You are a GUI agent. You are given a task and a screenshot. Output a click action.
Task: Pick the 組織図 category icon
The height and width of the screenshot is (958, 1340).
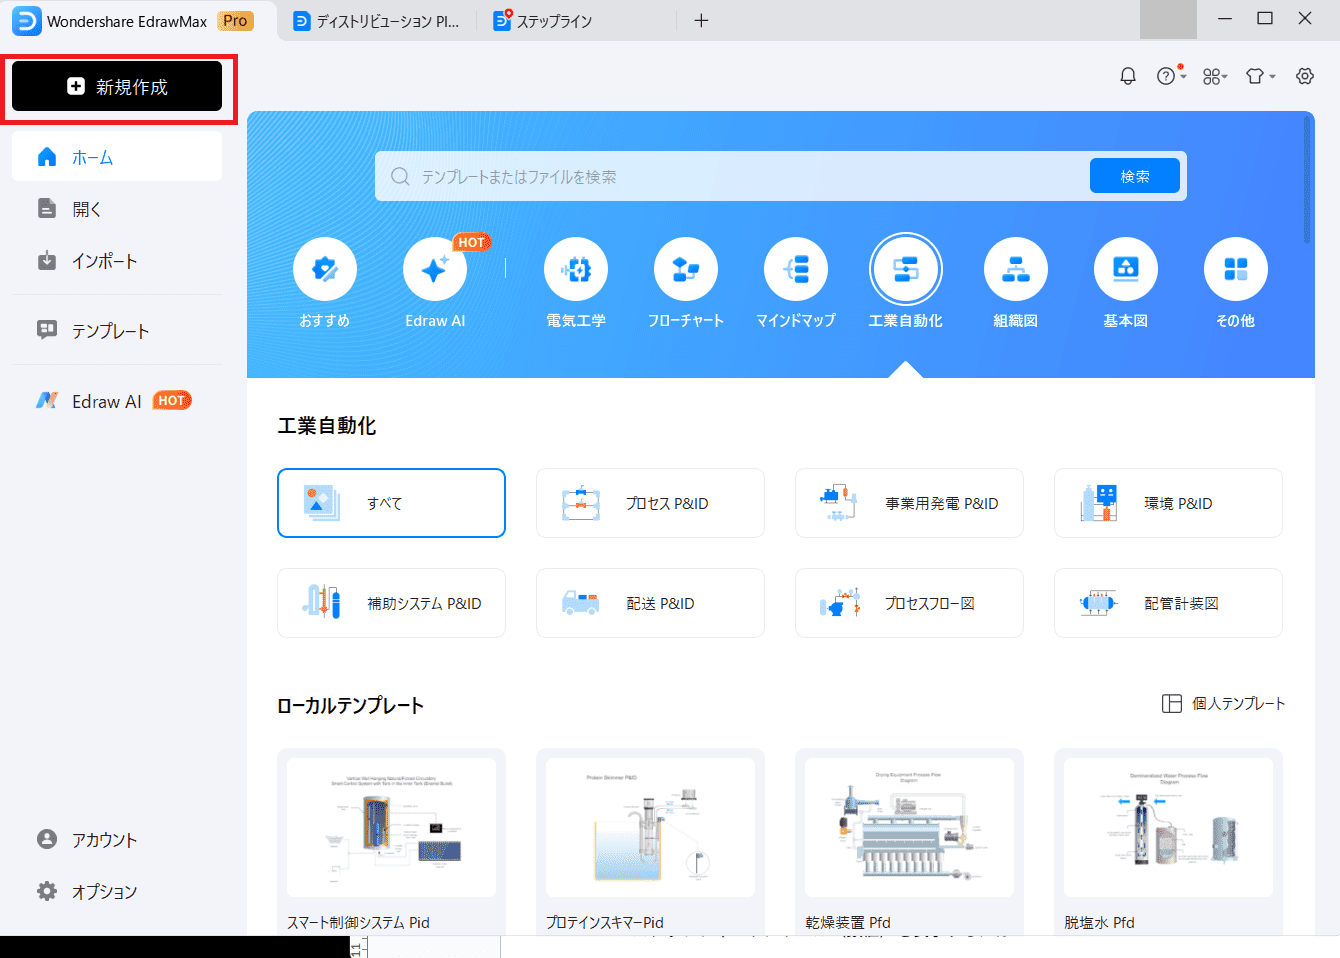coord(1016,270)
